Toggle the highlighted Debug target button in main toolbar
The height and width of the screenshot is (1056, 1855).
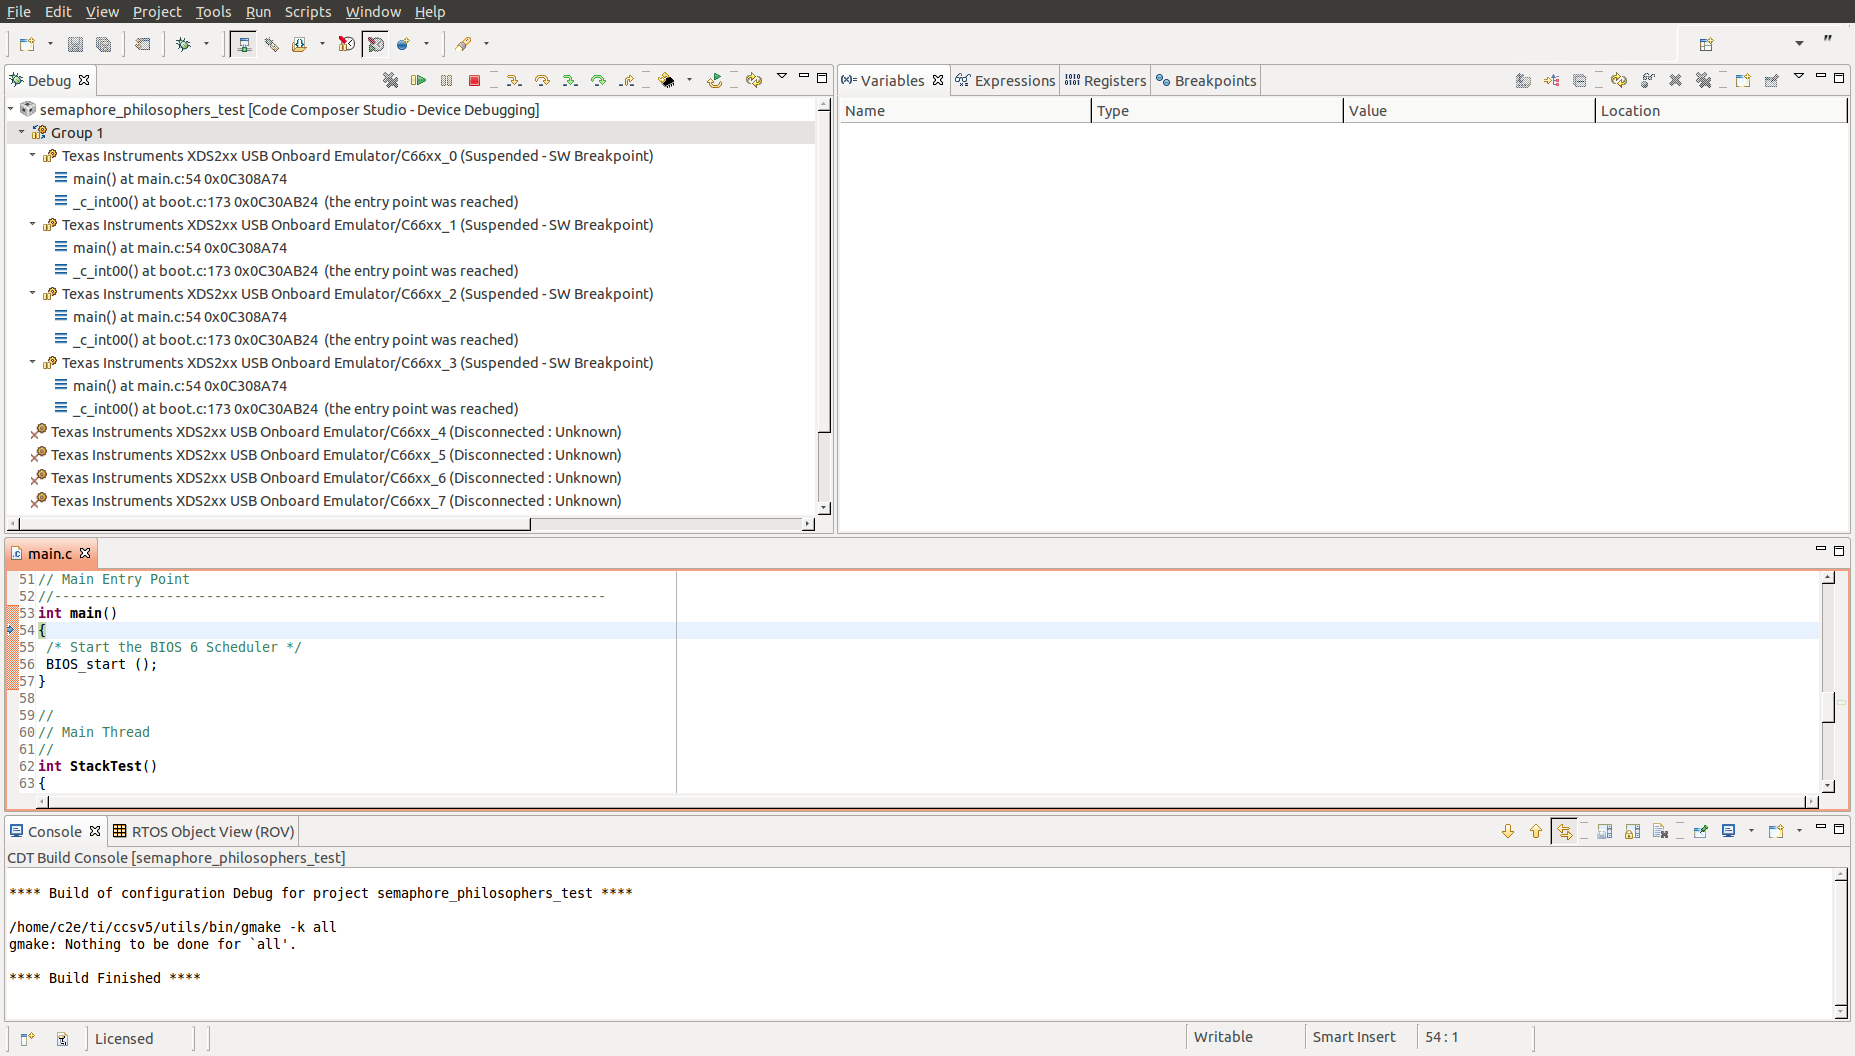point(243,44)
